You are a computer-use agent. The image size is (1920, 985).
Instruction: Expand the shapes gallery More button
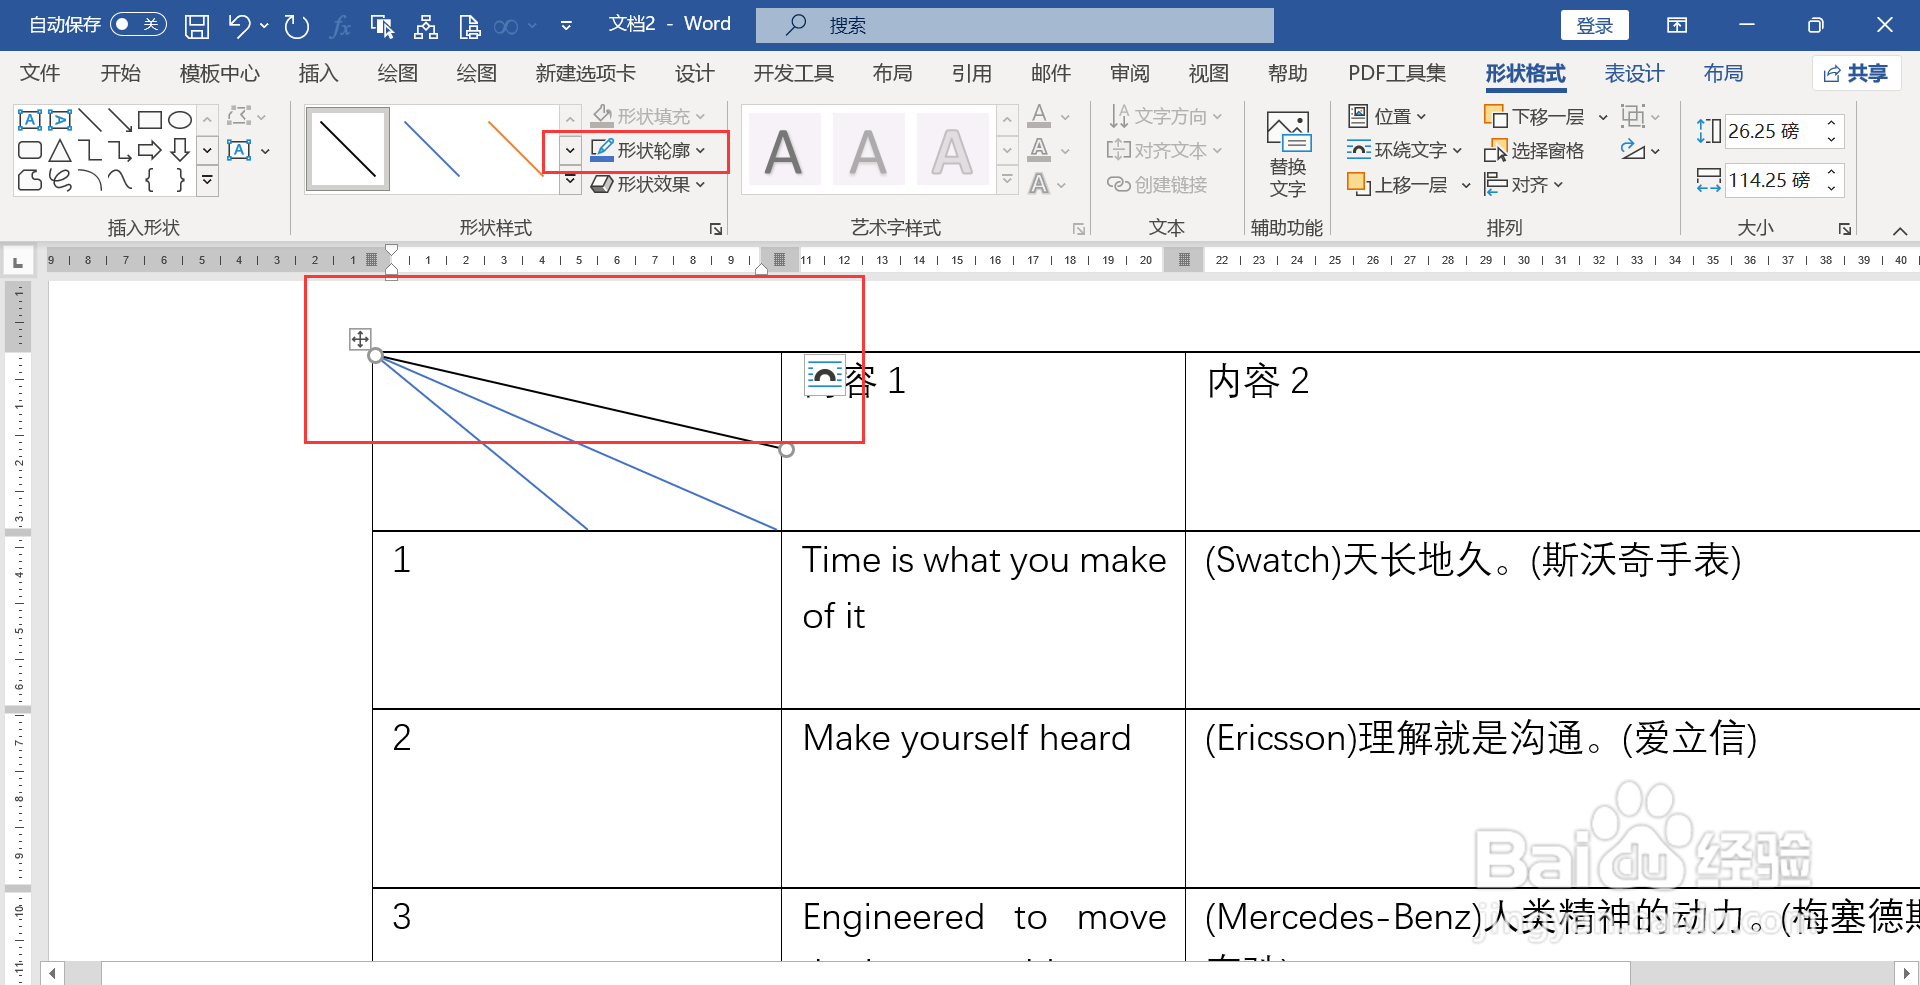click(207, 180)
